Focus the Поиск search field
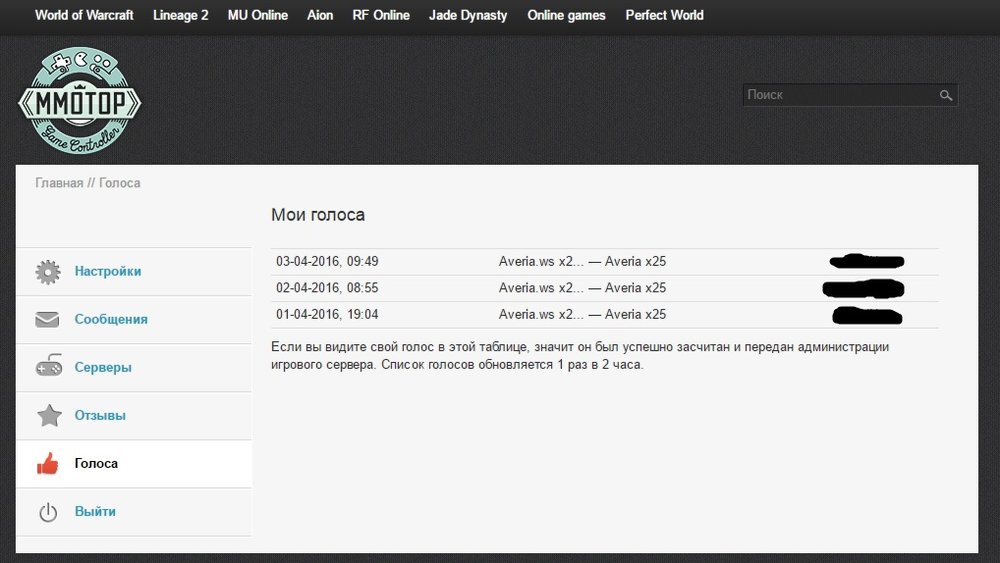The image size is (1000, 563). coord(838,95)
